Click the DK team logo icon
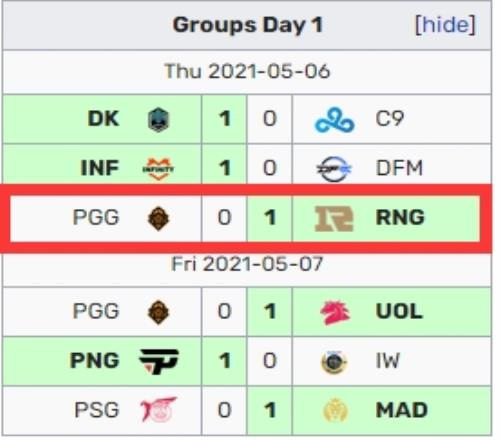 158,120
